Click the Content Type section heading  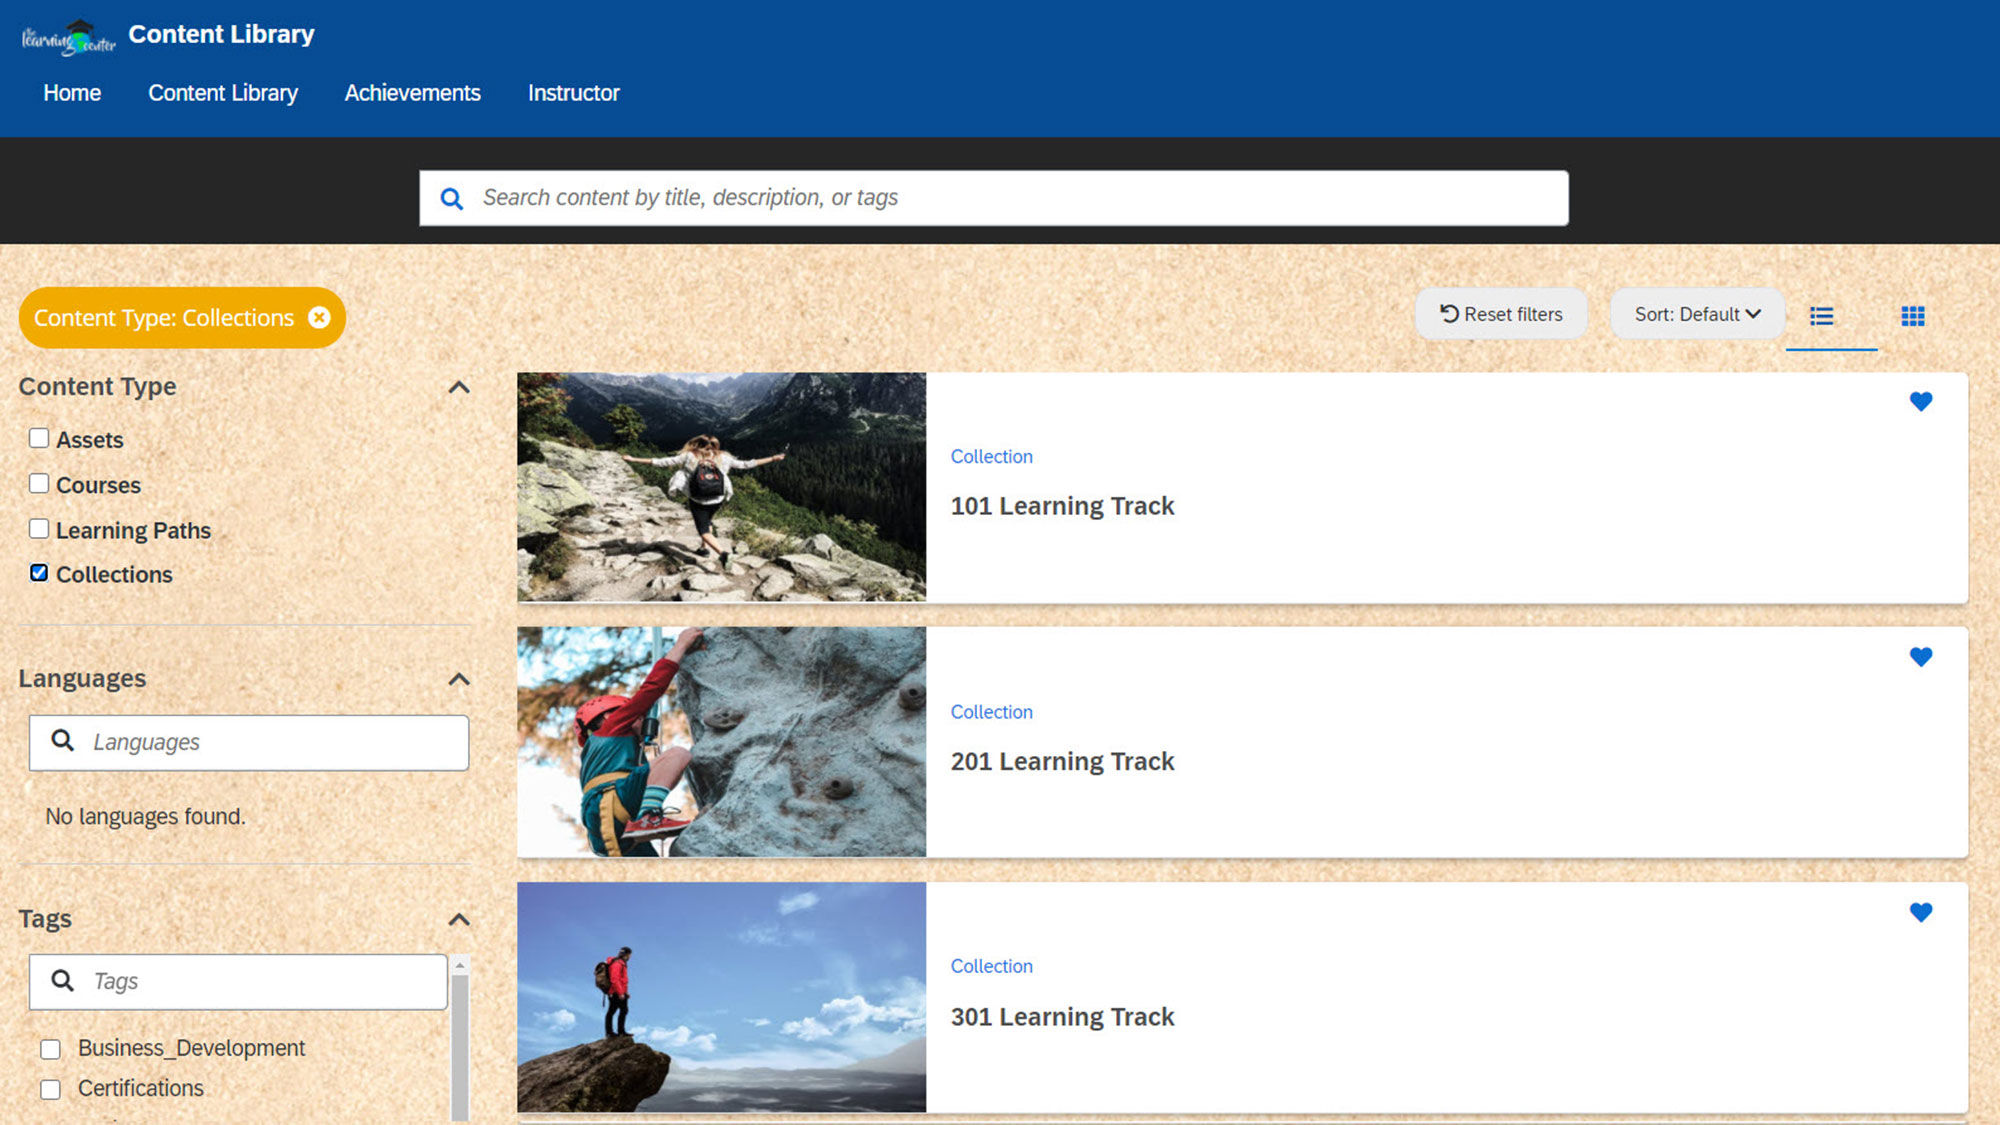(97, 387)
